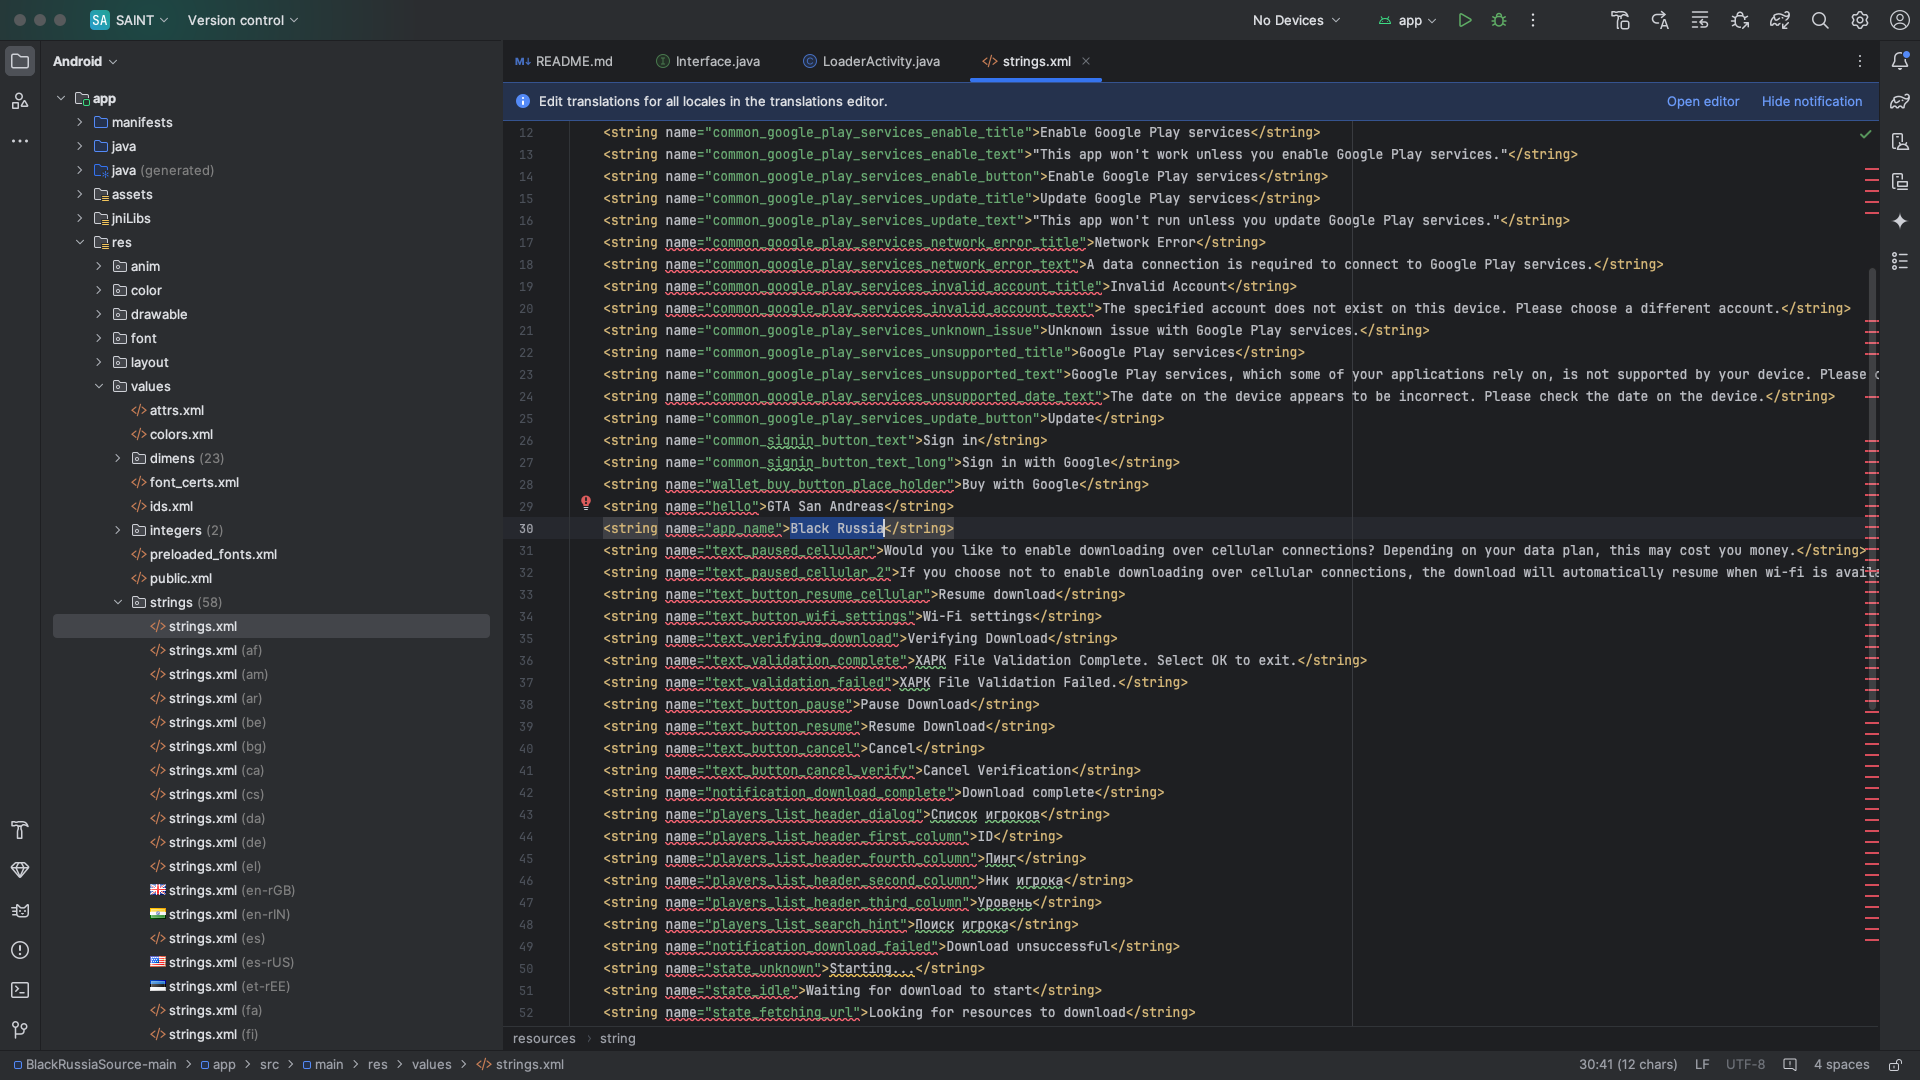Collapse the values folder
The width and height of the screenshot is (1920, 1080).
pos(99,386)
